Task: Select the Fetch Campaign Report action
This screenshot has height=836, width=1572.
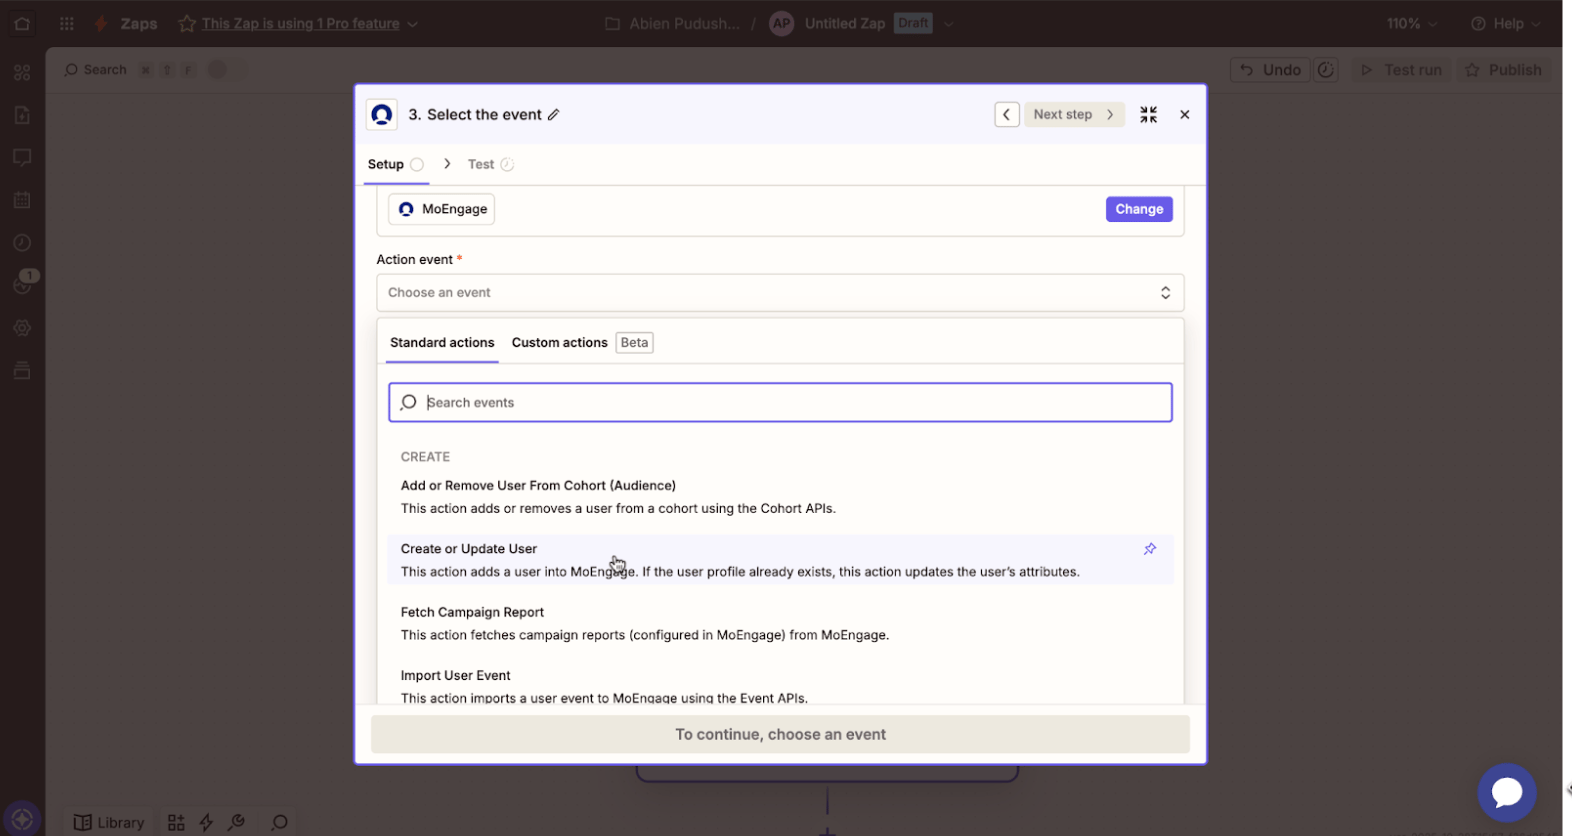Action: tap(780, 623)
